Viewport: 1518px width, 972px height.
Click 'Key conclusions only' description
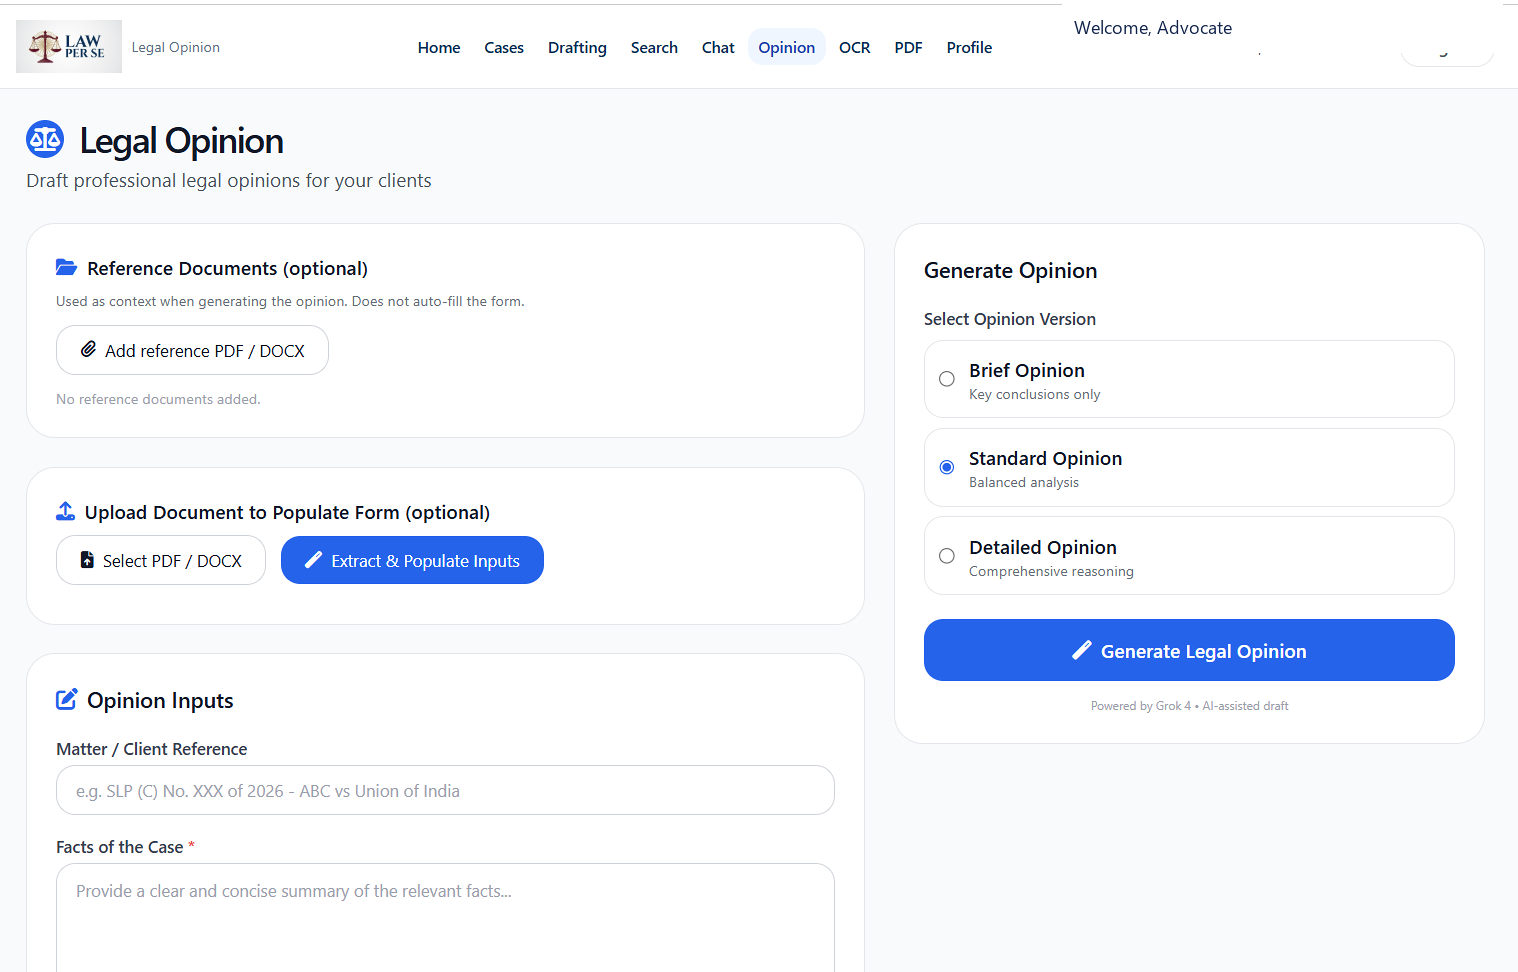click(1034, 395)
